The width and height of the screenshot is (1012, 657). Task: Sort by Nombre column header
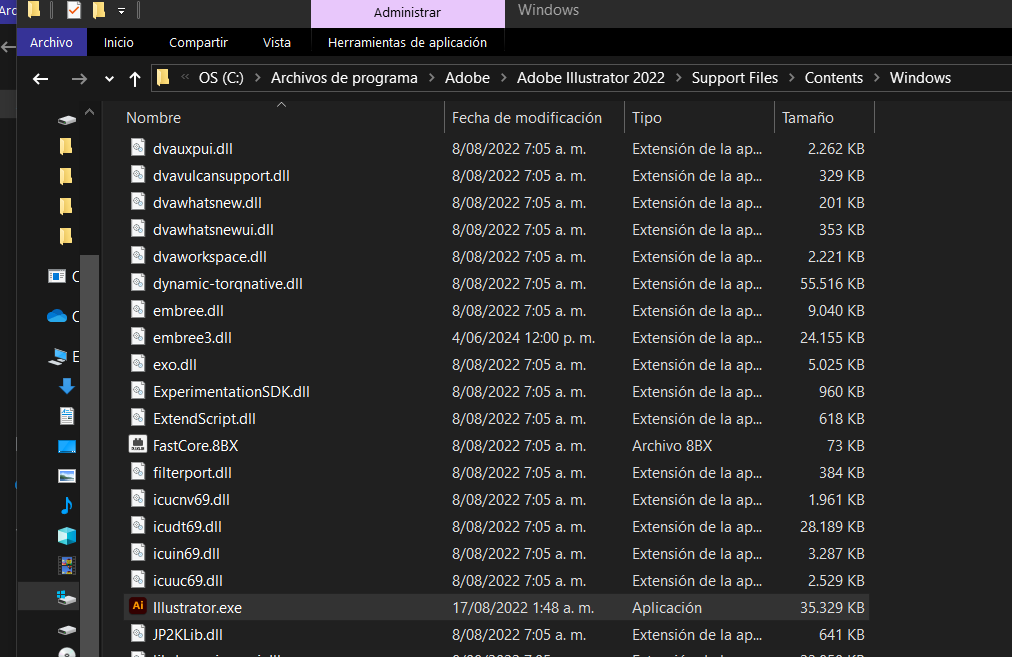pyautogui.click(x=154, y=117)
